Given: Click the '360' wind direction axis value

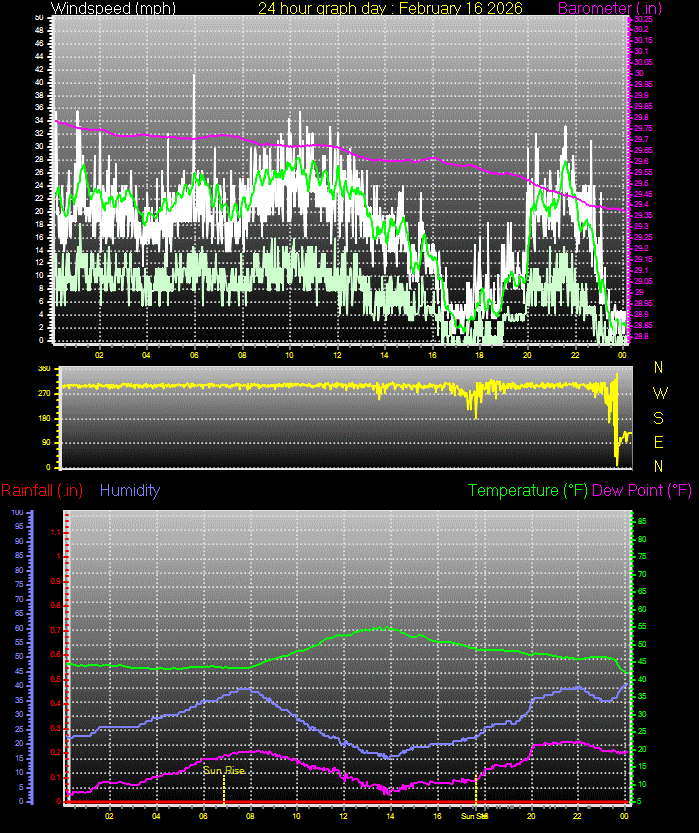Looking at the screenshot, I should pyautogui.click(x=45, y=368).
